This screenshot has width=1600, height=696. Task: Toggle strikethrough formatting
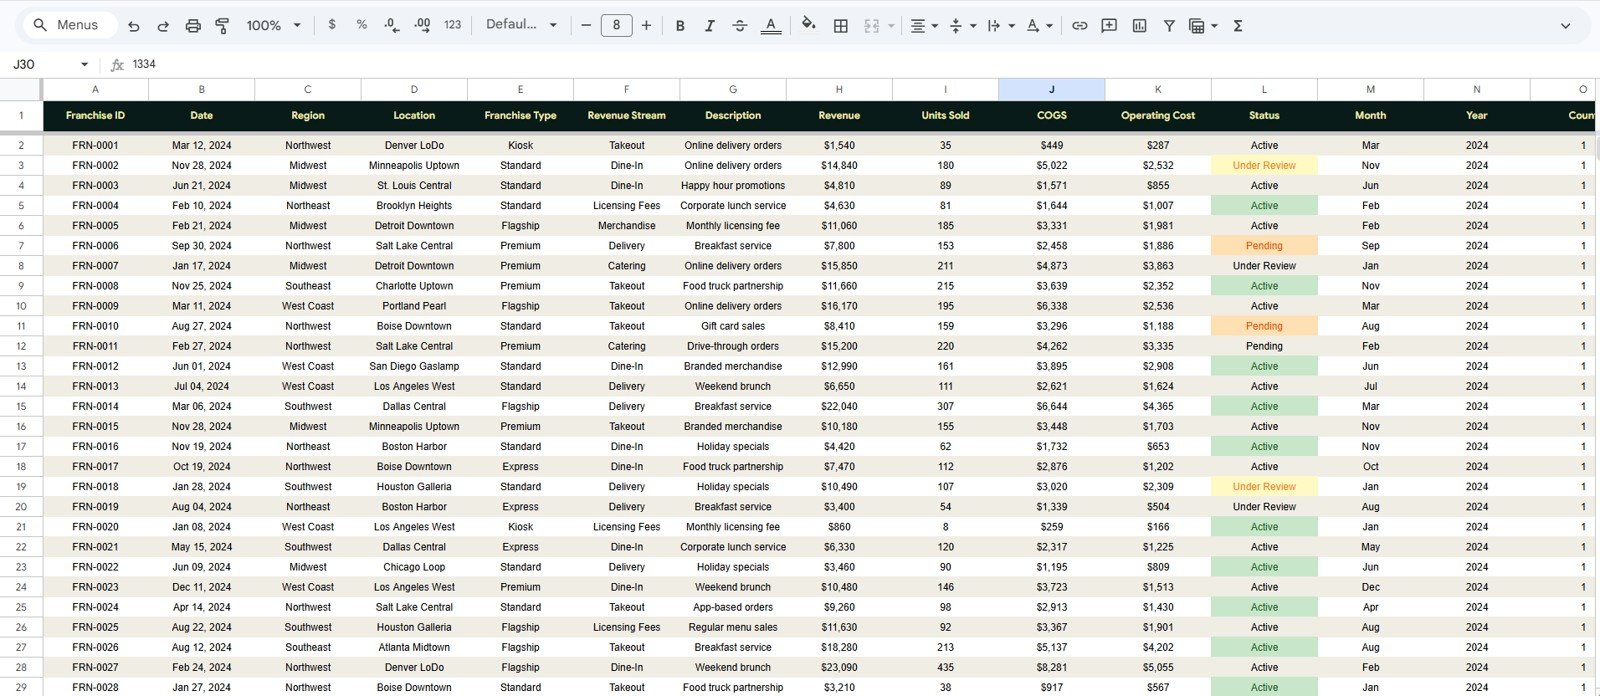739,26
